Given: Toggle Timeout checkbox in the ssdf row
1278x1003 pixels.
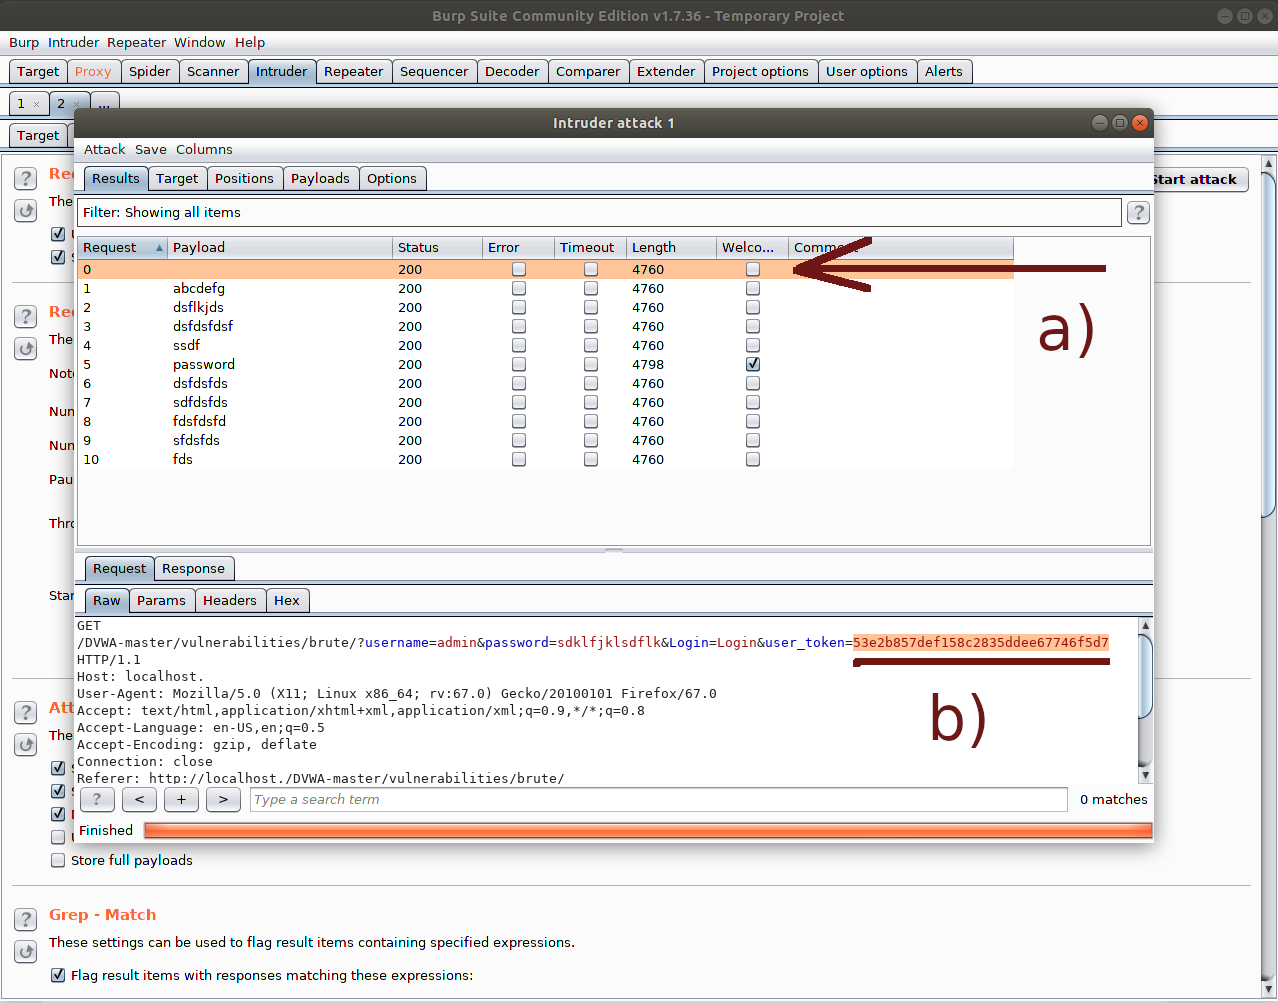Looking at the screenshot, I should coord(591,345).
